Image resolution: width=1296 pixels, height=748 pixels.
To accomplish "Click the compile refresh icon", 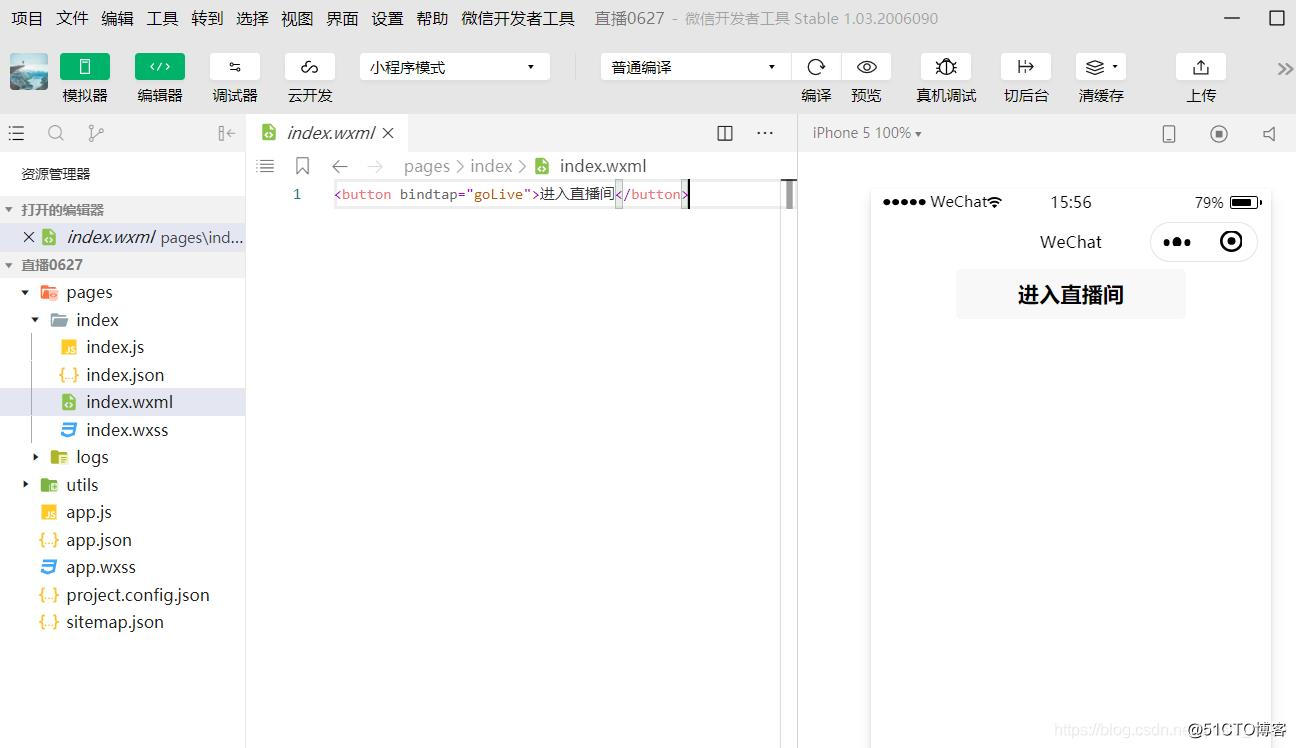I will [816, 67].
